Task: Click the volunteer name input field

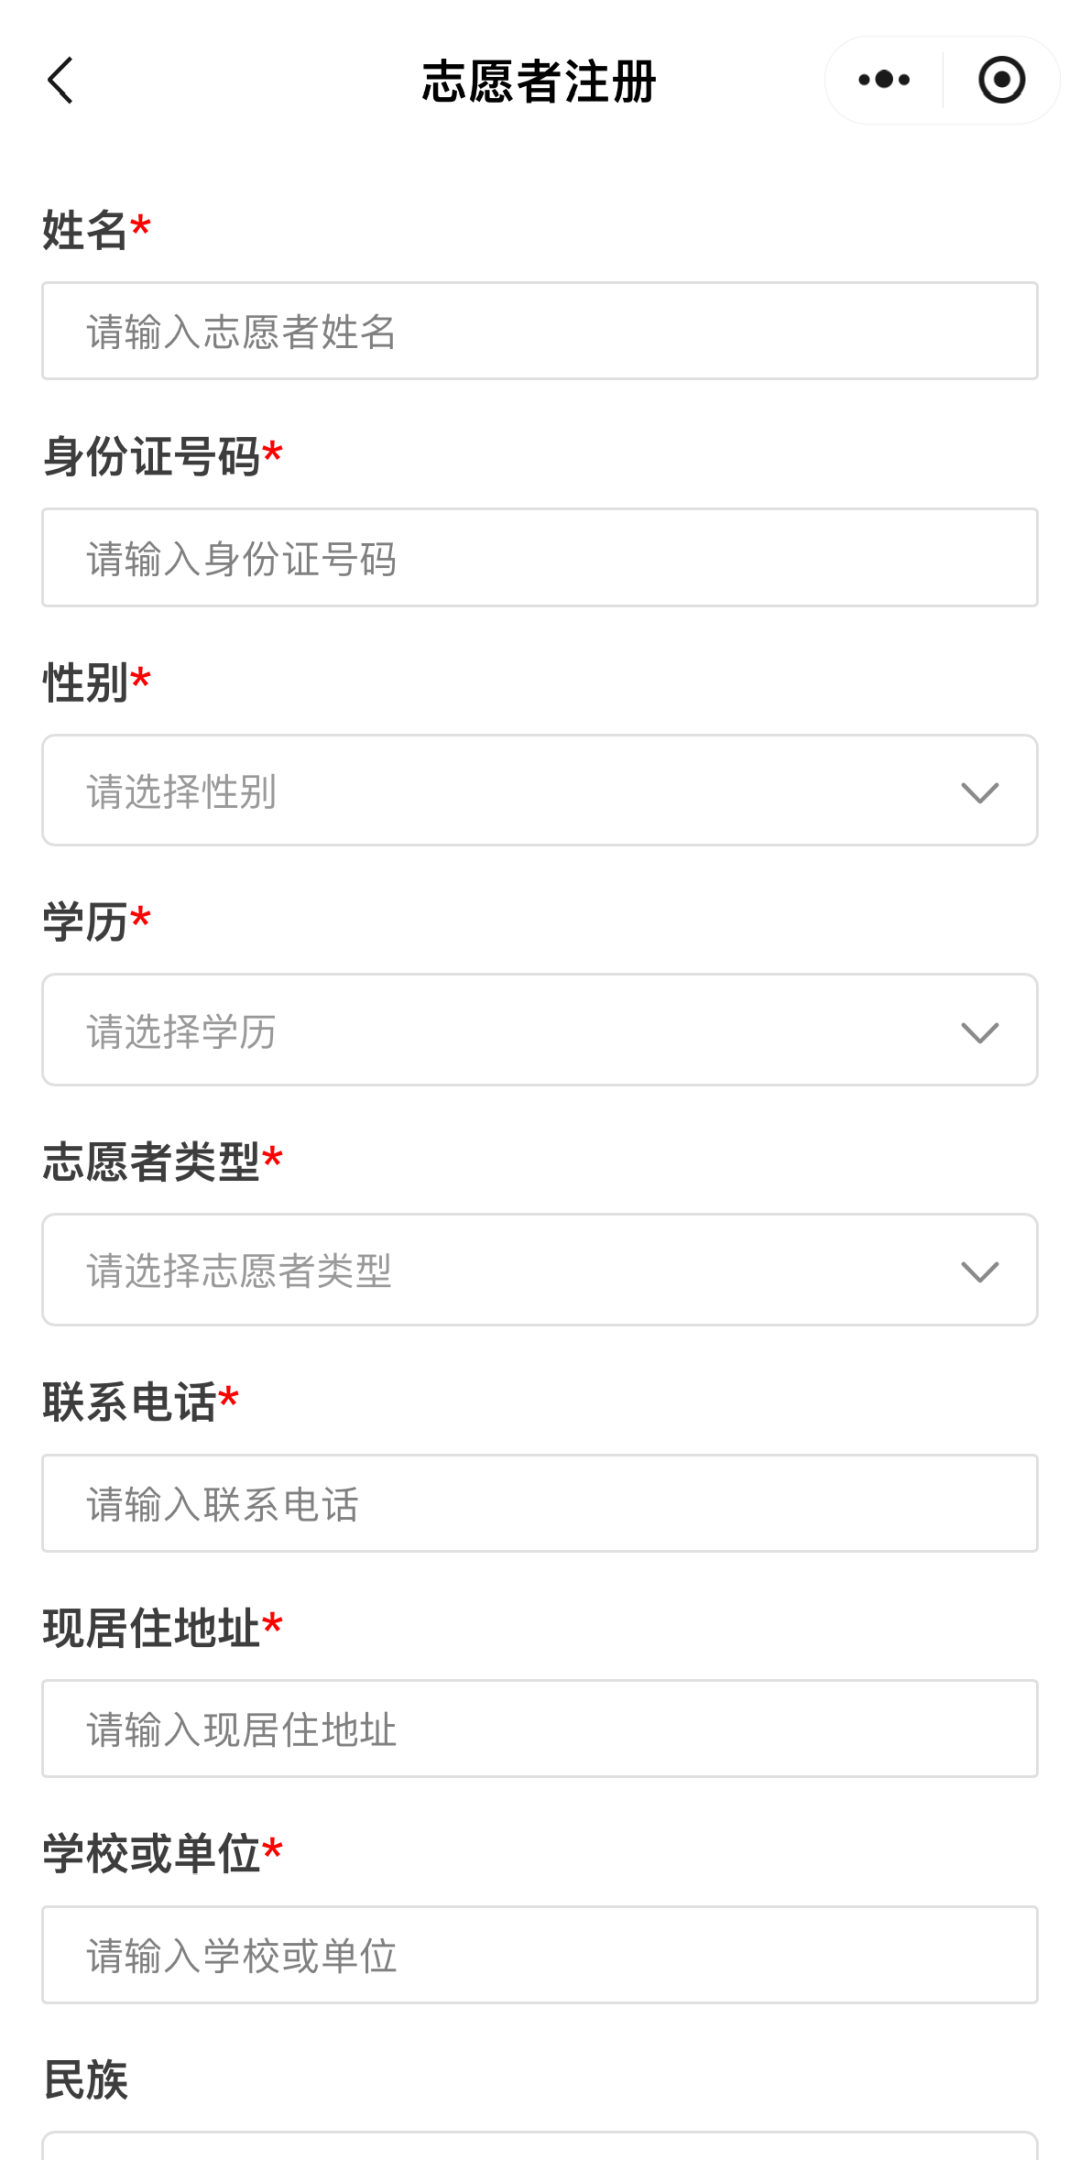Action: tap(540, 331)
